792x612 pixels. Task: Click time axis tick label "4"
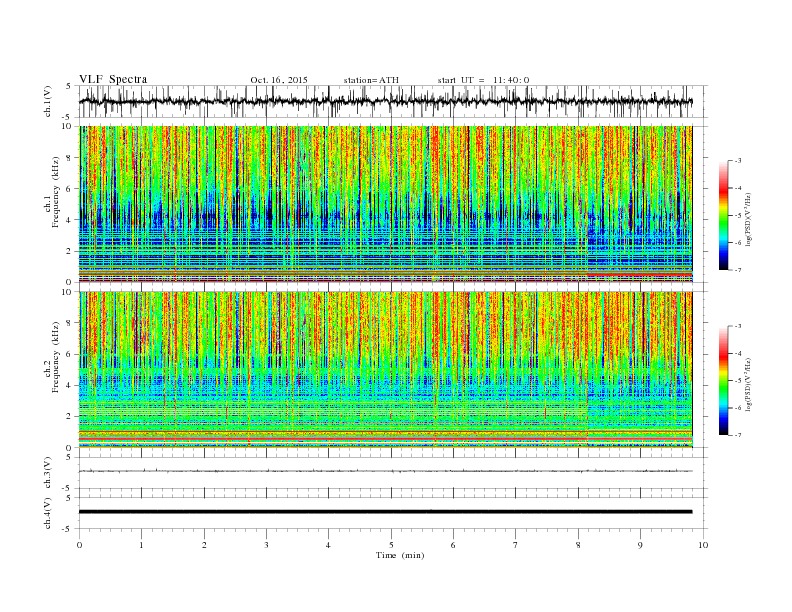coord(328,545)
